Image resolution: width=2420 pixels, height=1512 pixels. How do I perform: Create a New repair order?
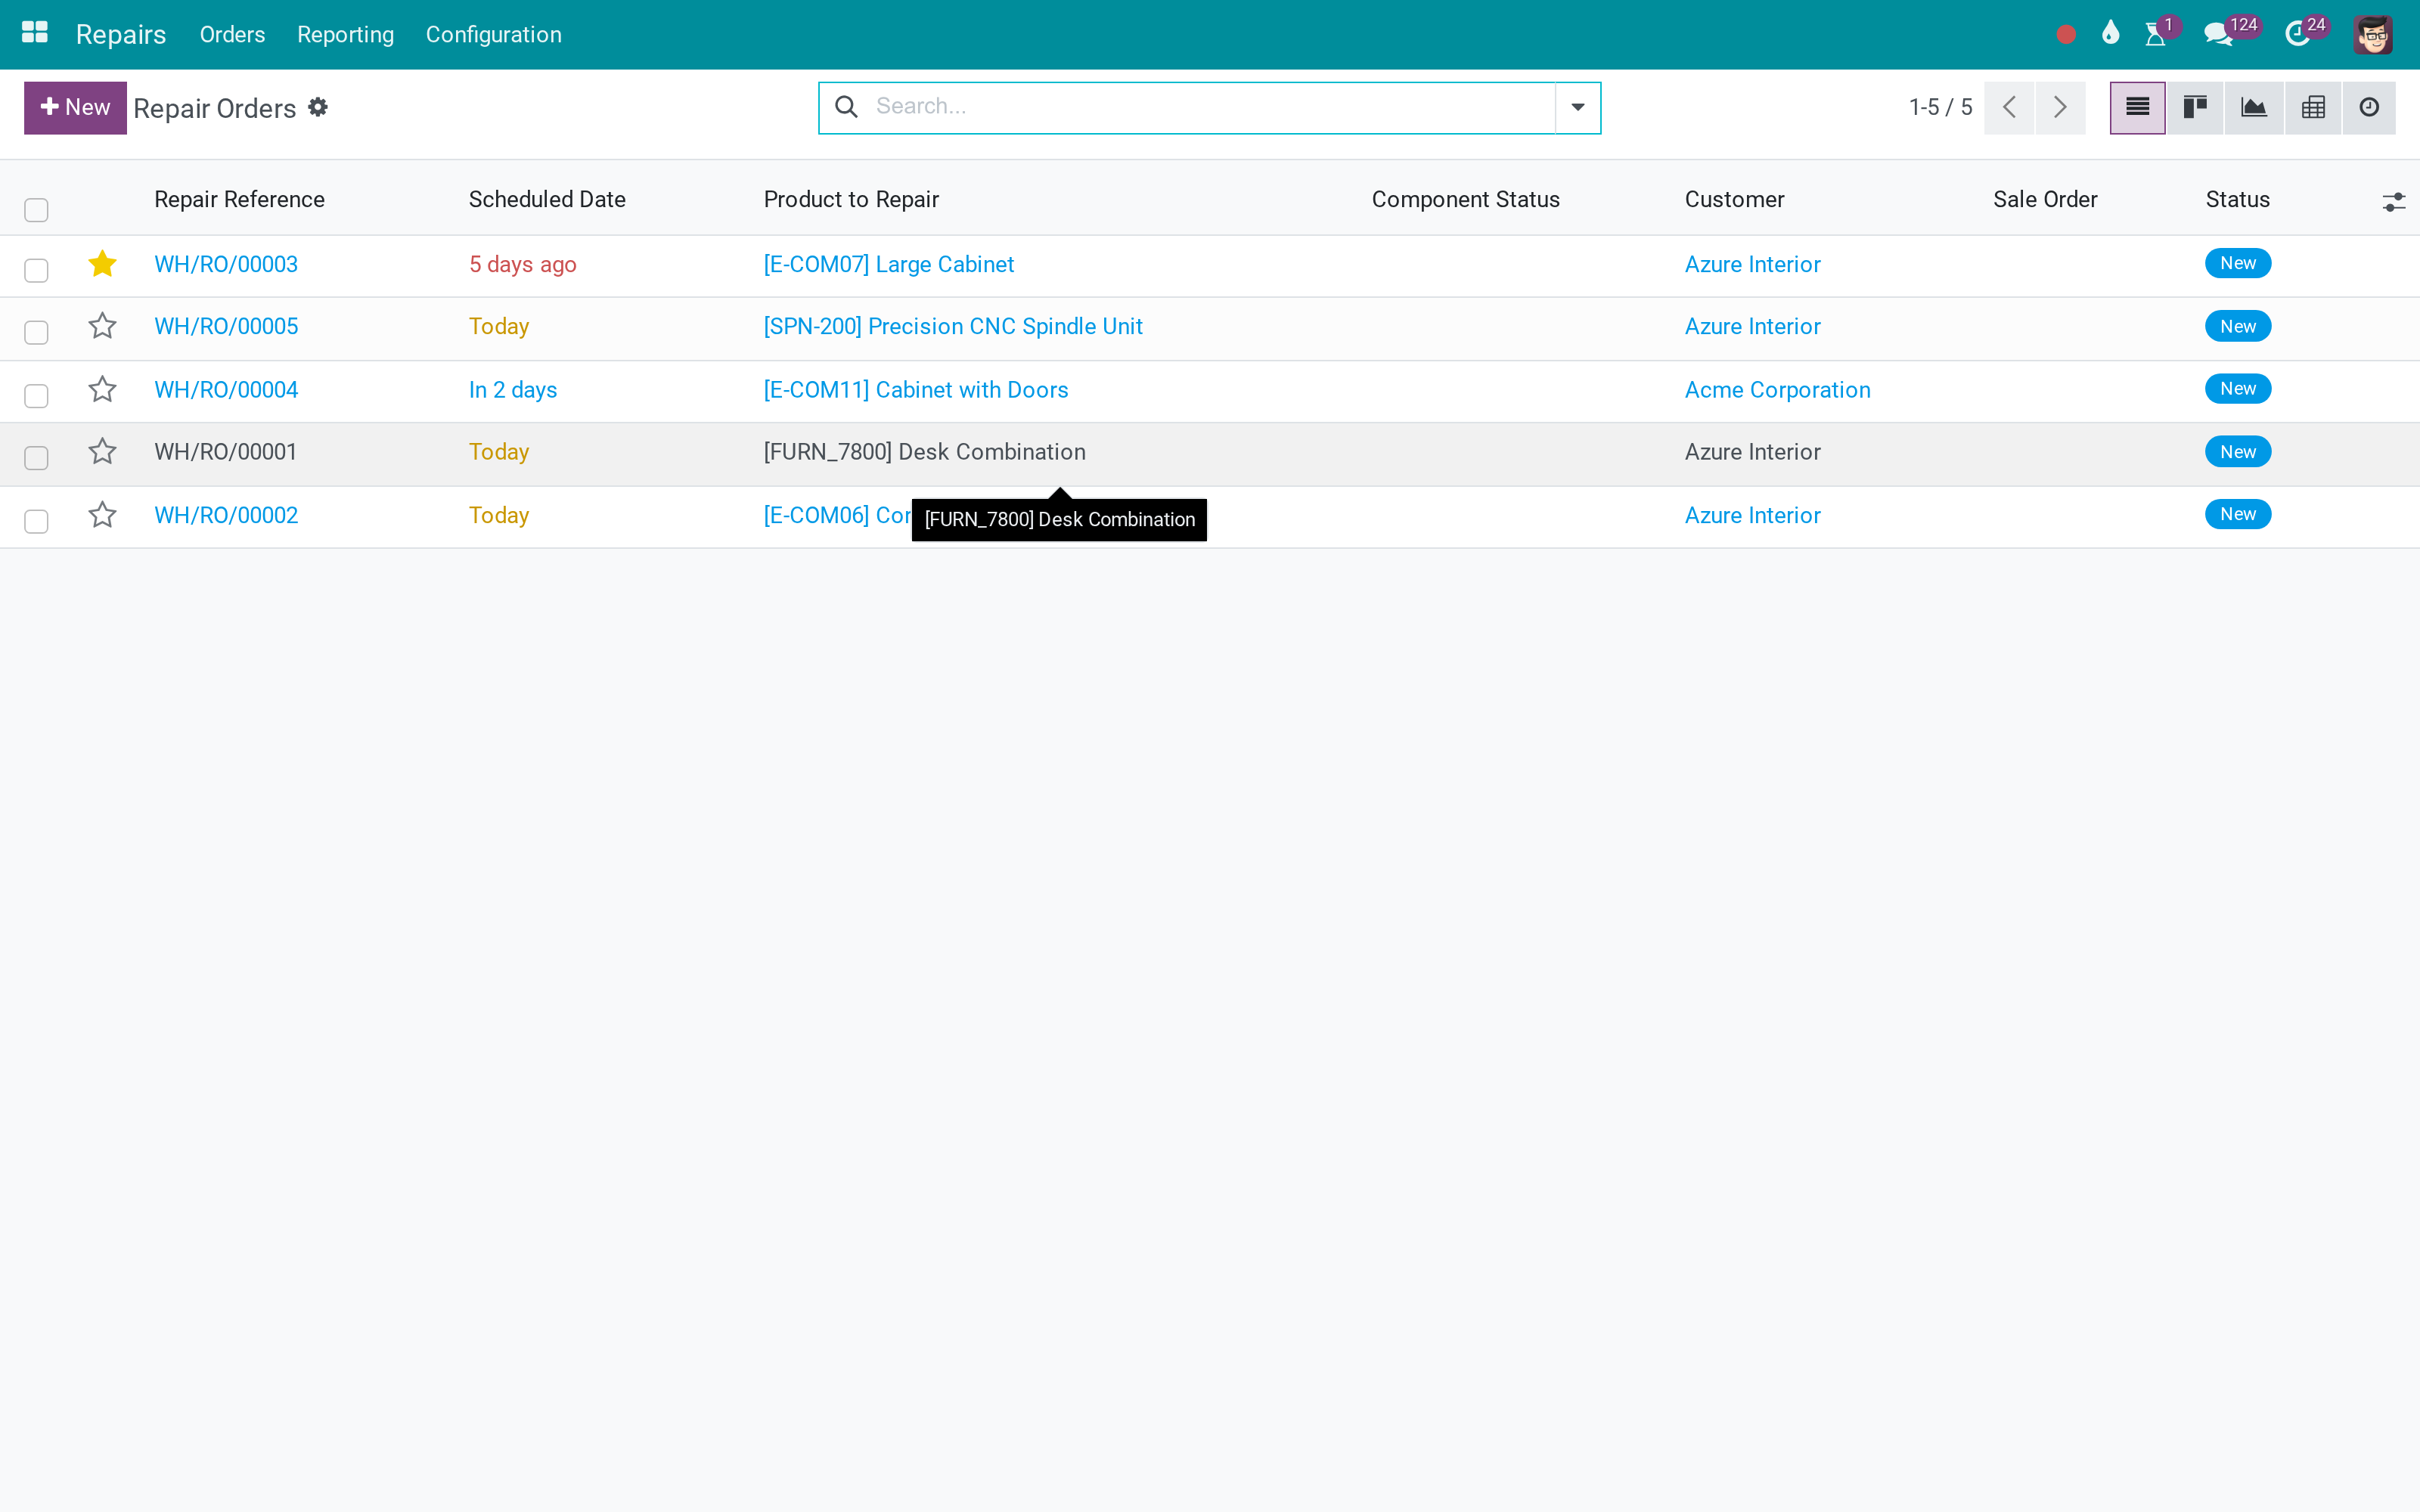75,107
